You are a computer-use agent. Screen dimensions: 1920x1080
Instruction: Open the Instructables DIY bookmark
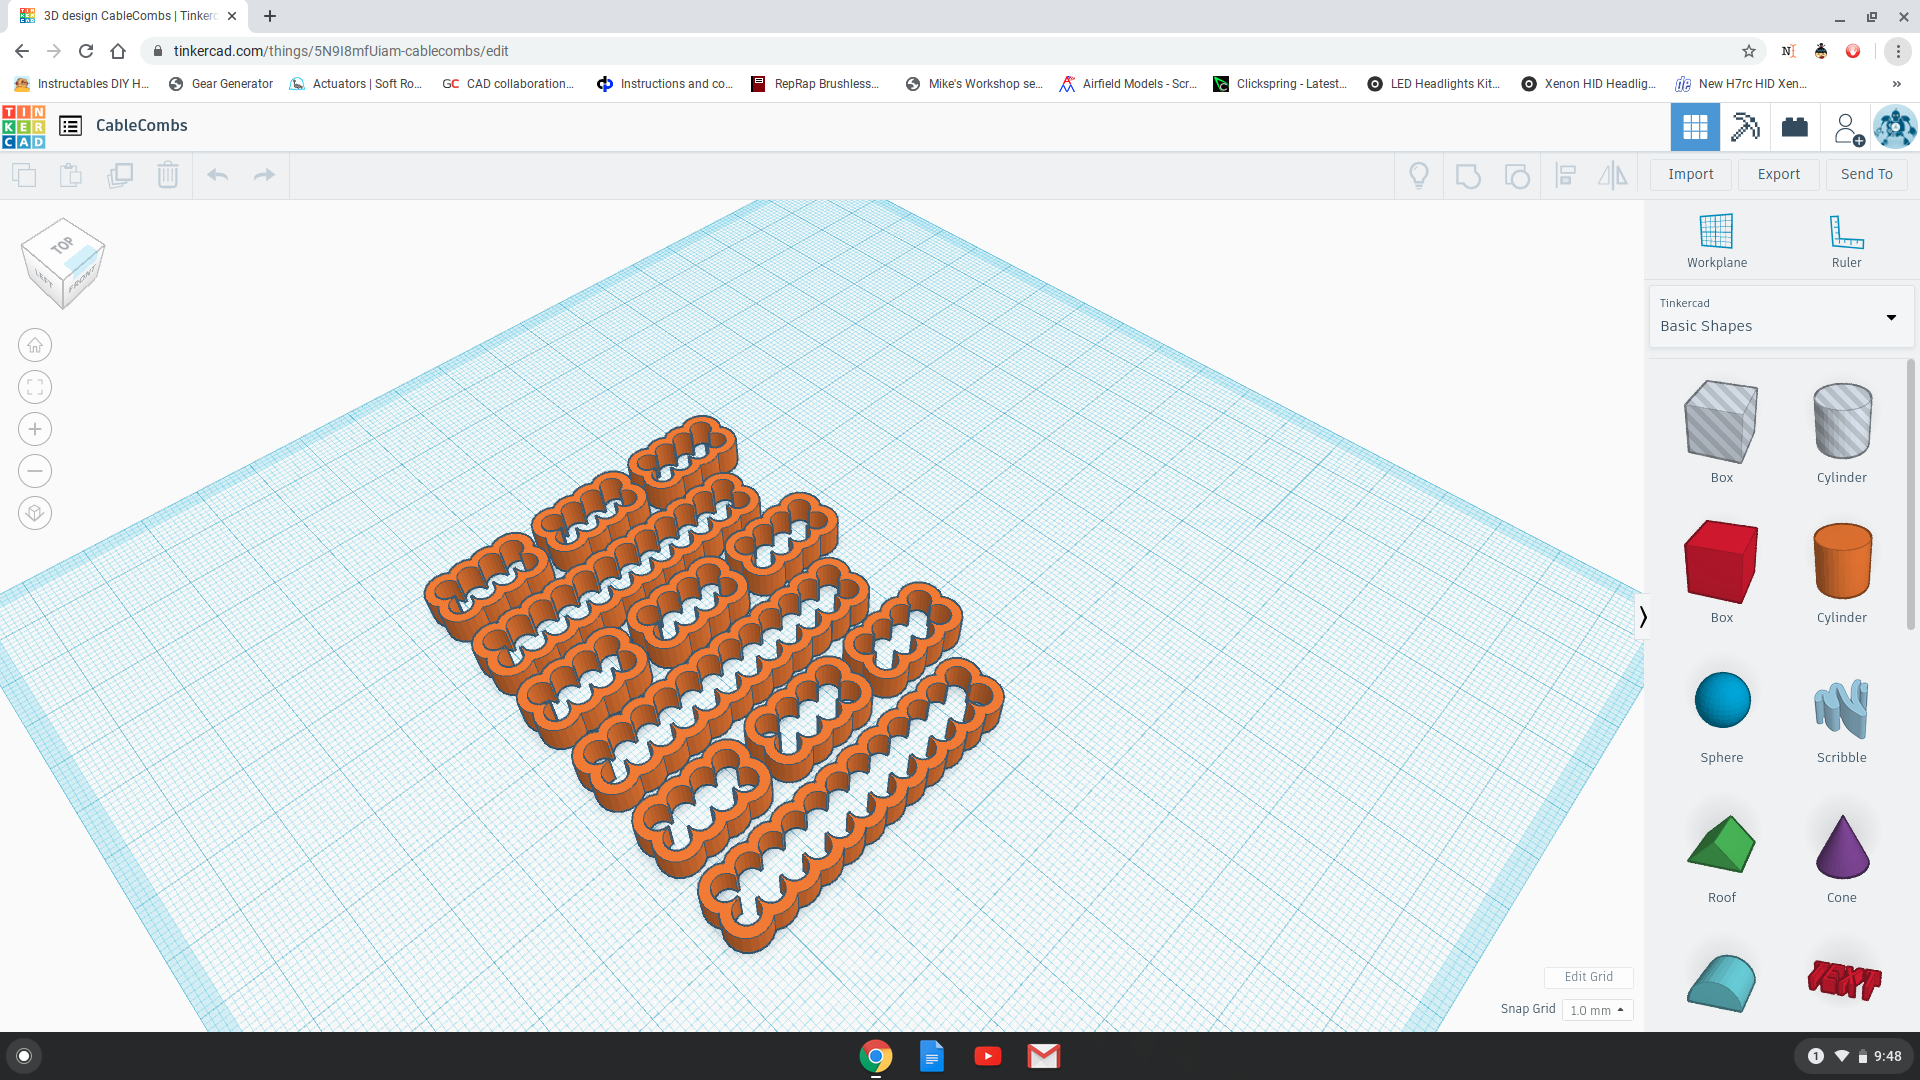click(x=82, y=84)
